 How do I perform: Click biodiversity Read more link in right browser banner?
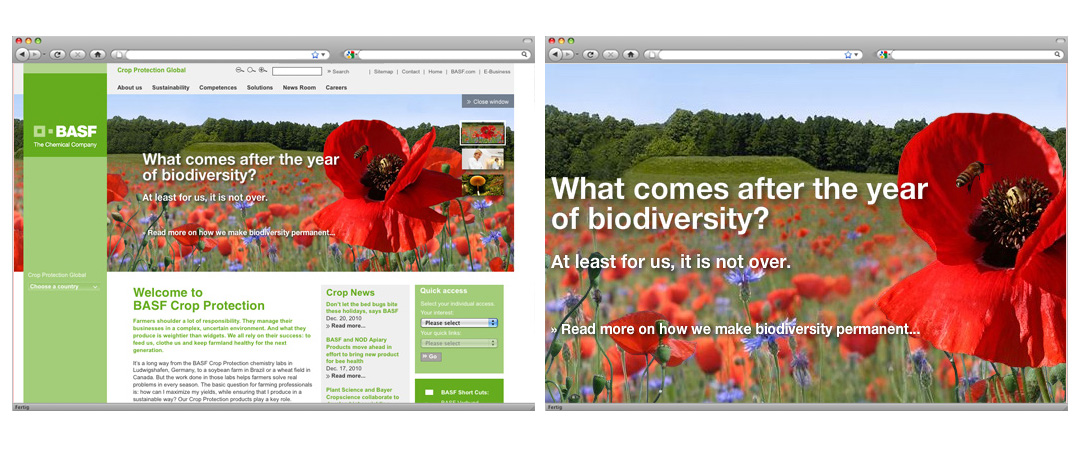pyautogui.click(x=735, y=329)
